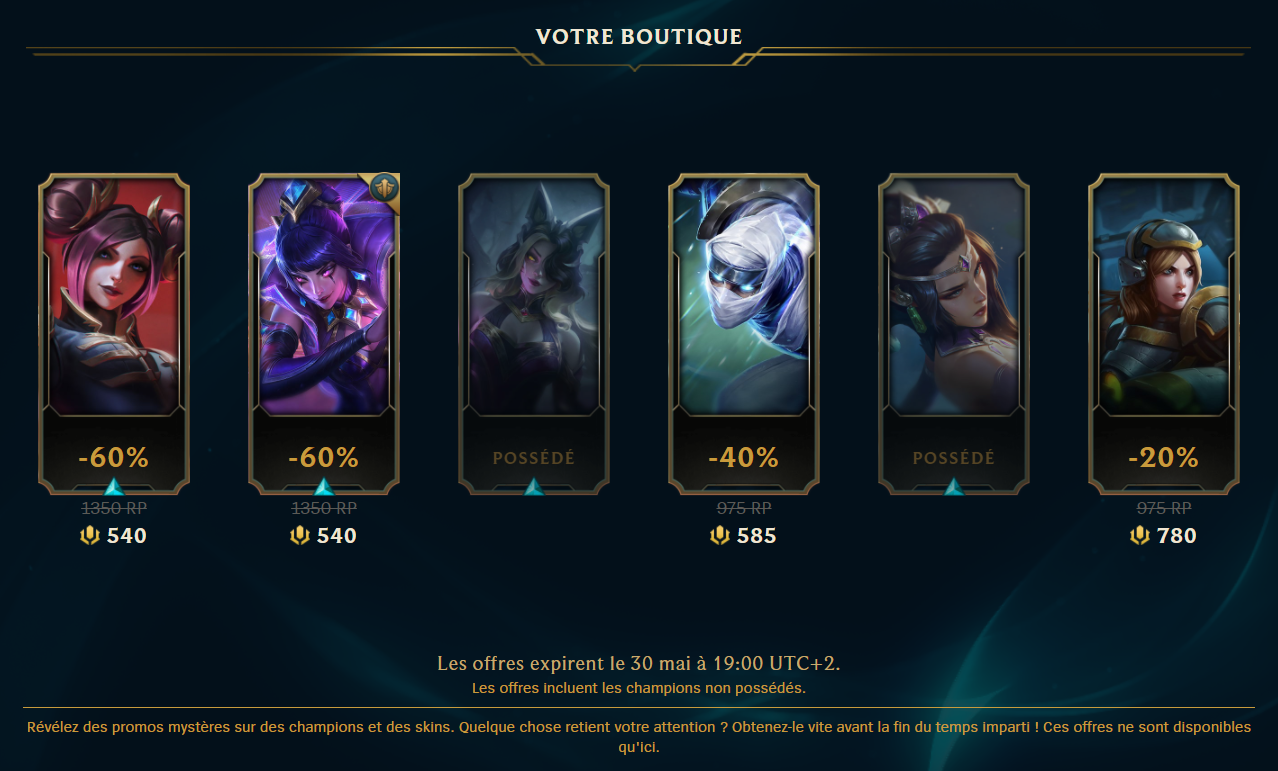The image size is (1278, 771).
Task: Click the 780 RP discounted price
Action: click(x=1176, y=536)
